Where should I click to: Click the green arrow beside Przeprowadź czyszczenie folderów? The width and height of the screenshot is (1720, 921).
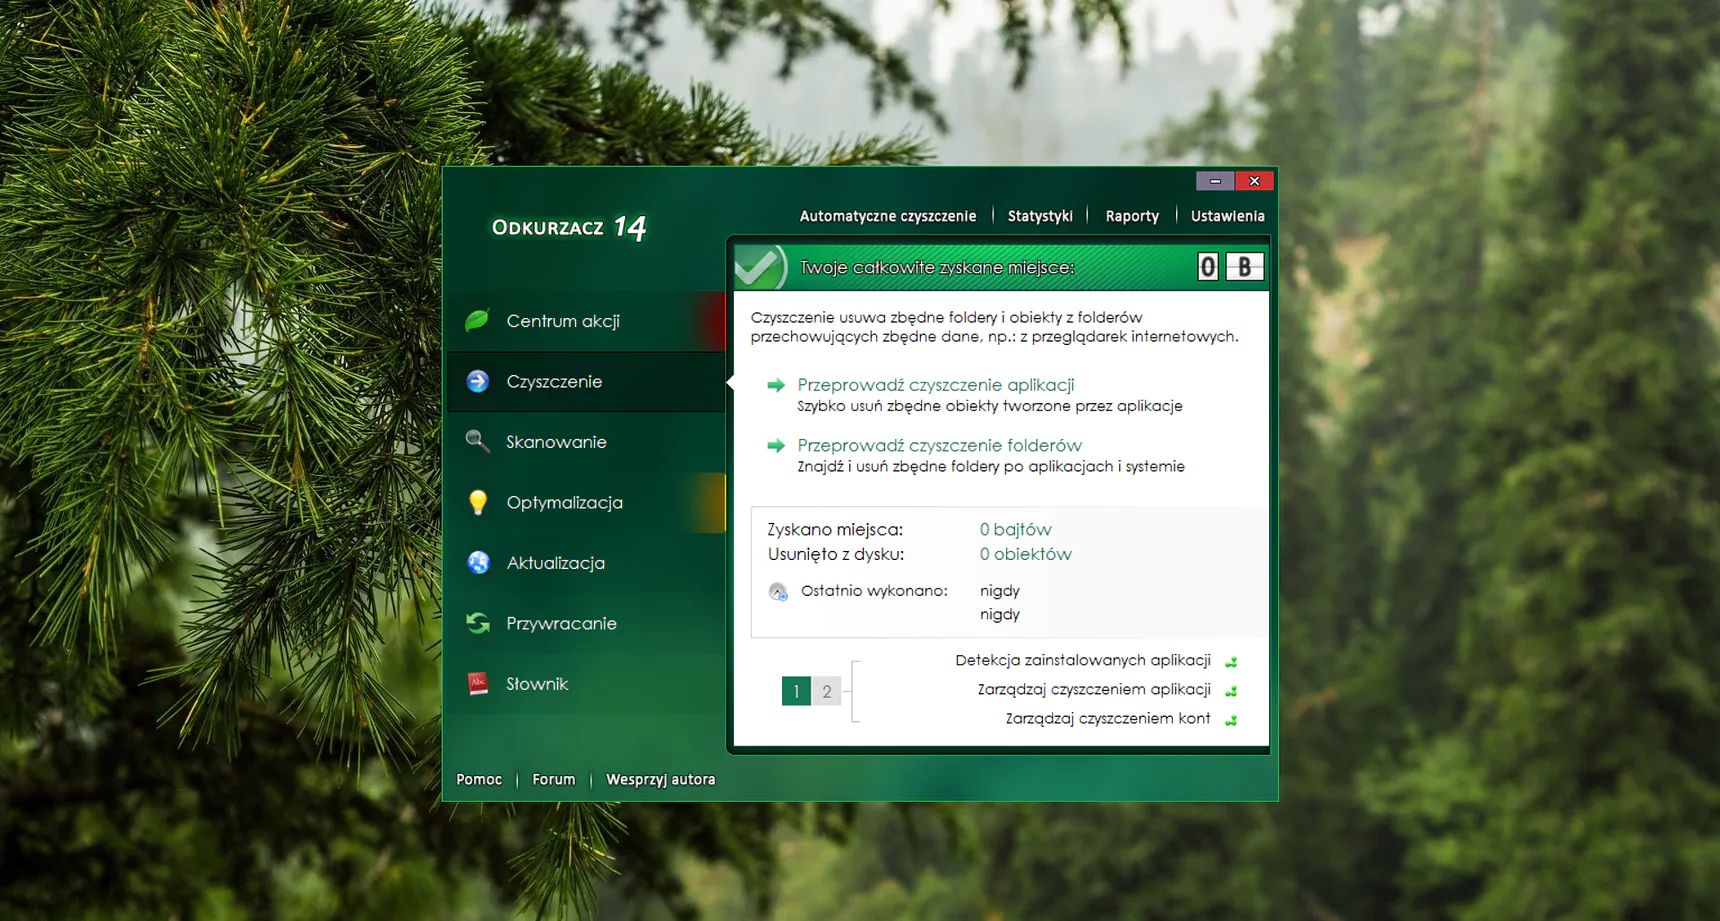coord(776,445)
